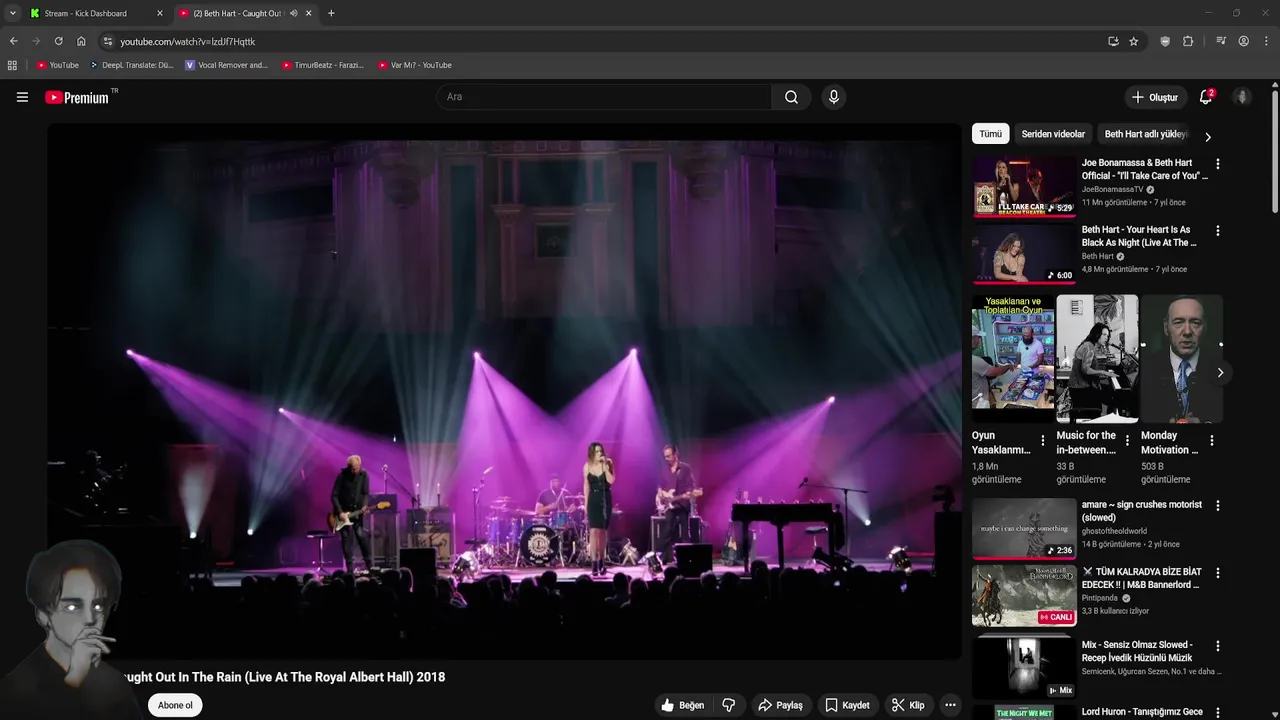Click the Oluştur create button
Image resolution: width=1280 pixels, height=720 pixels.
(x=1155, y=97)
